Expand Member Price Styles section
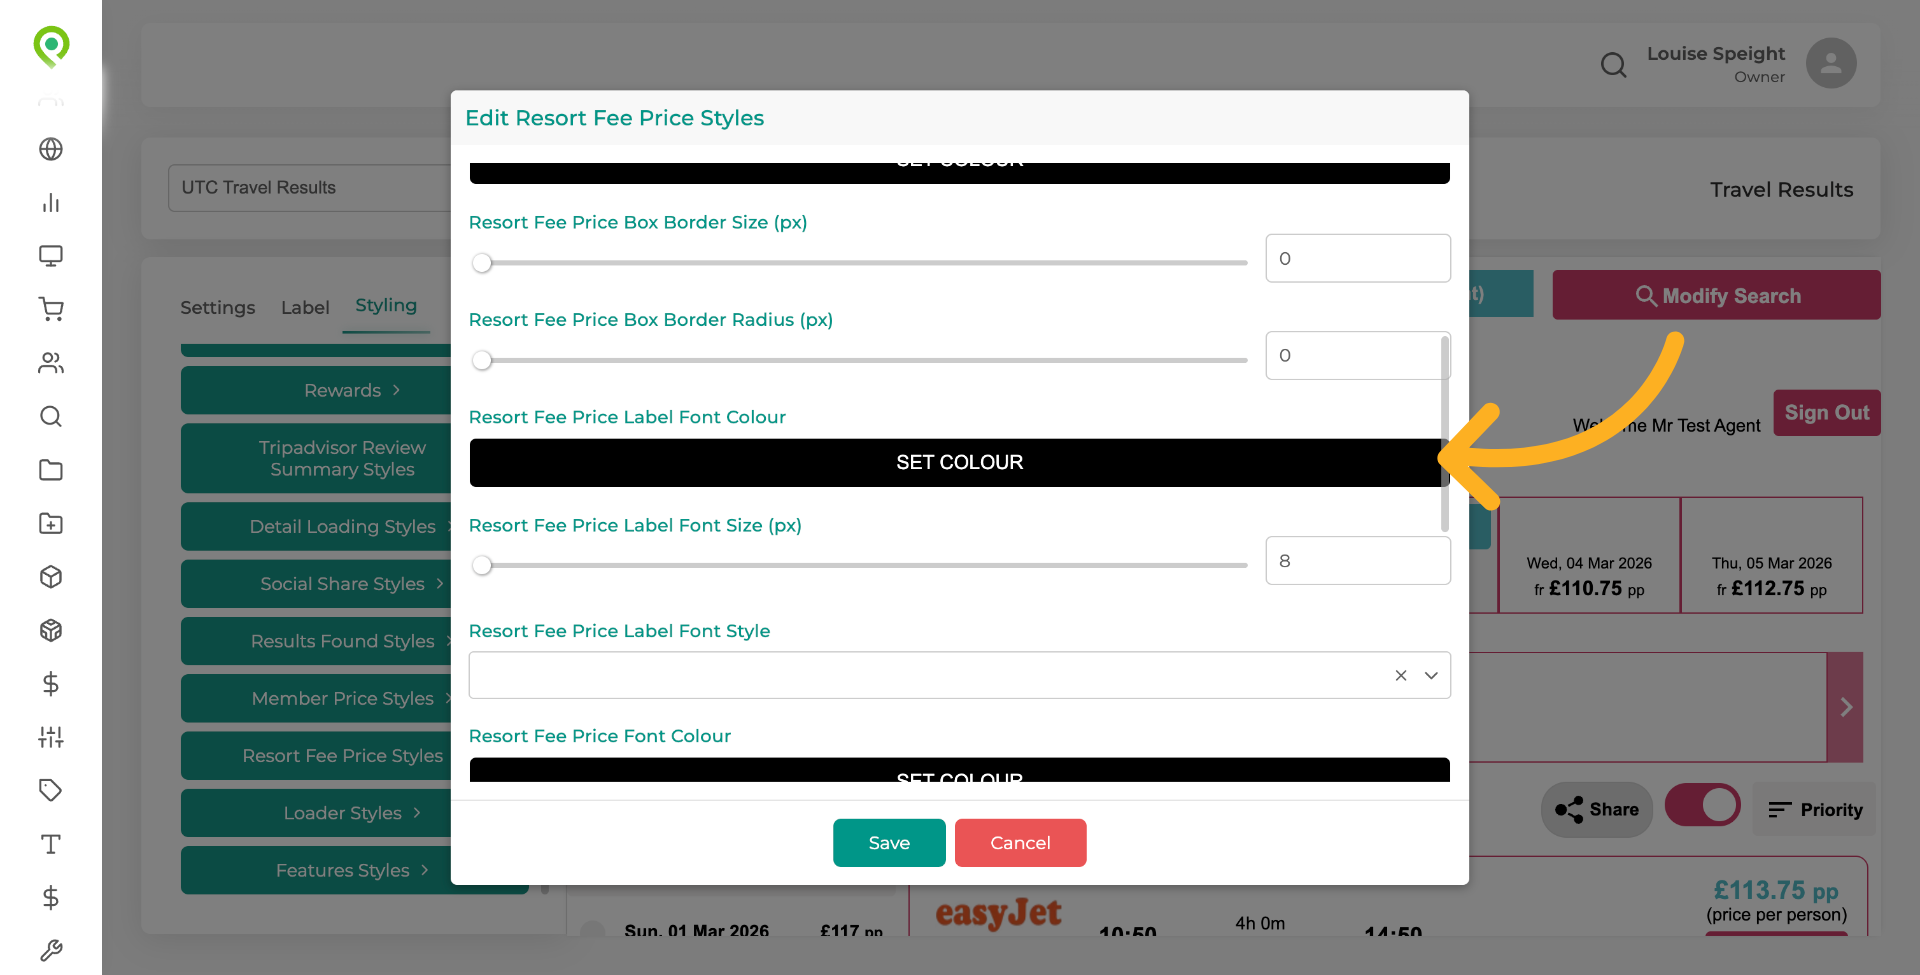 (316, 698)
